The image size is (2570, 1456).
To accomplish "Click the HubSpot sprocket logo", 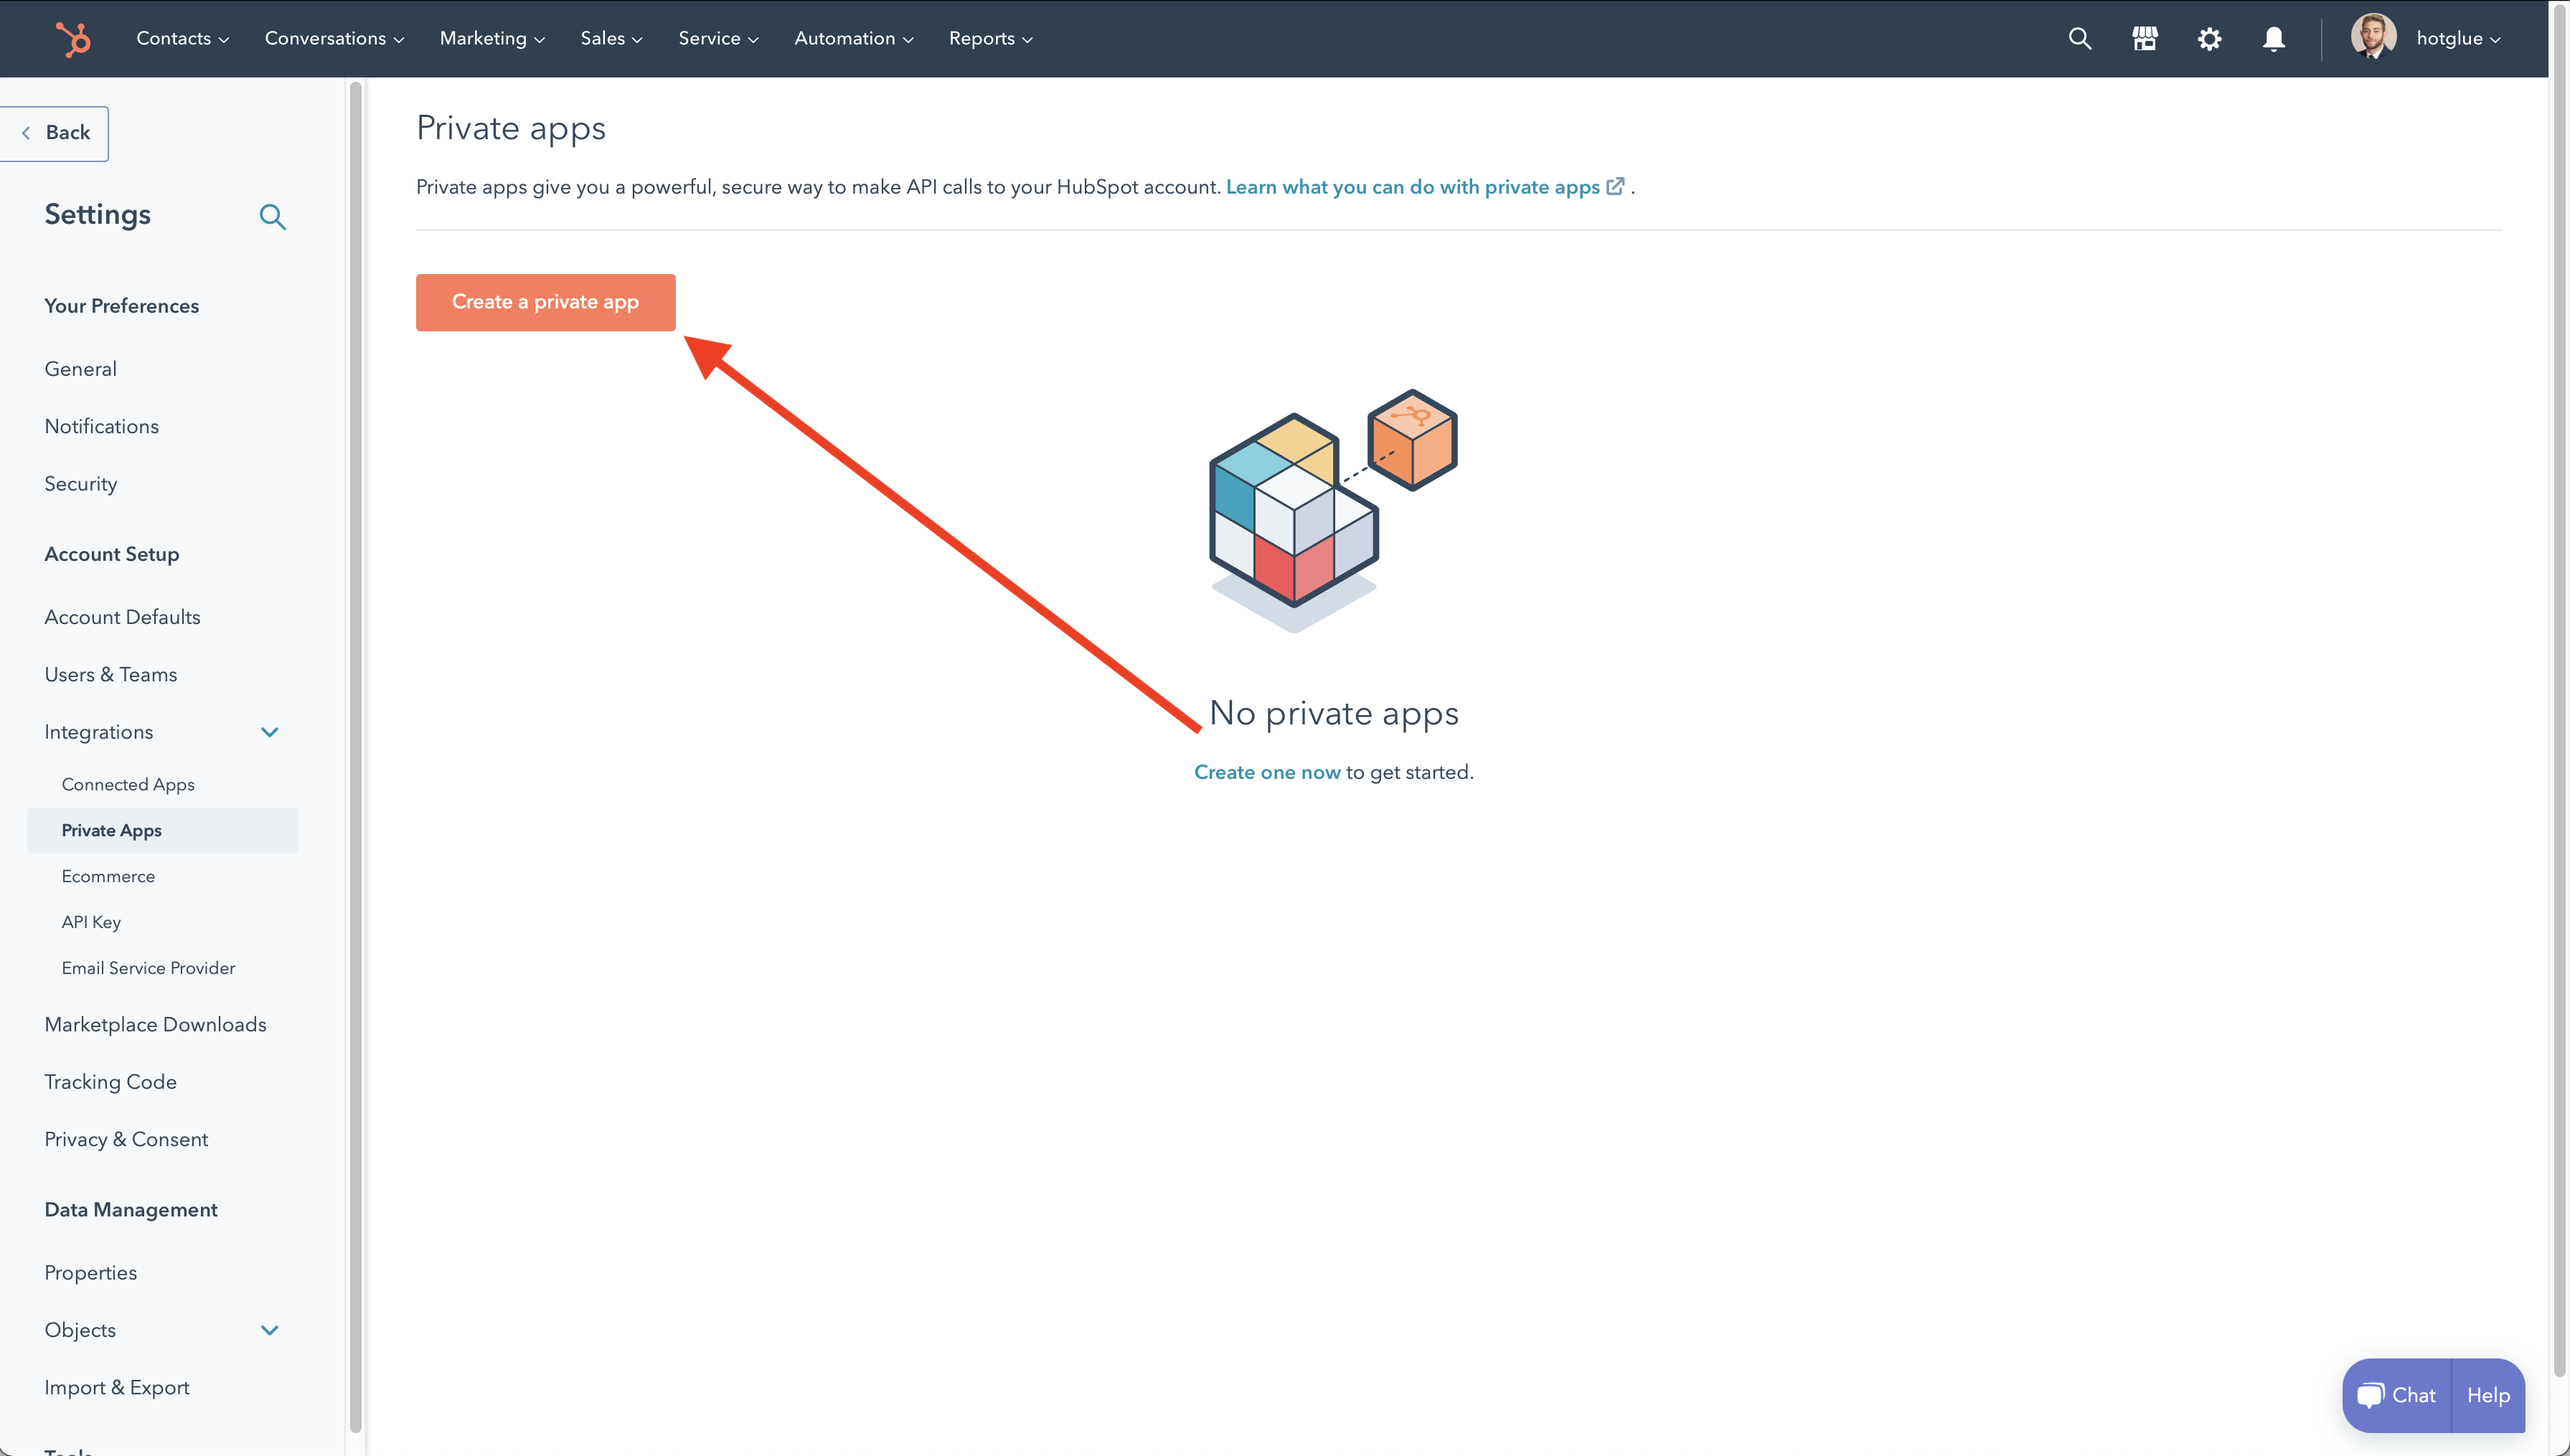I will (x=73, y=39).
